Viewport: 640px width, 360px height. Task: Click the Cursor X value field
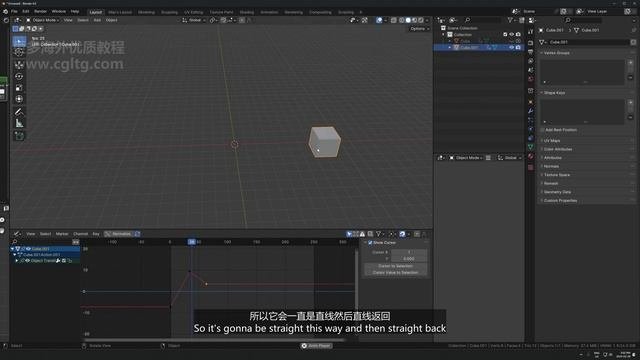[x=409, y=252]
